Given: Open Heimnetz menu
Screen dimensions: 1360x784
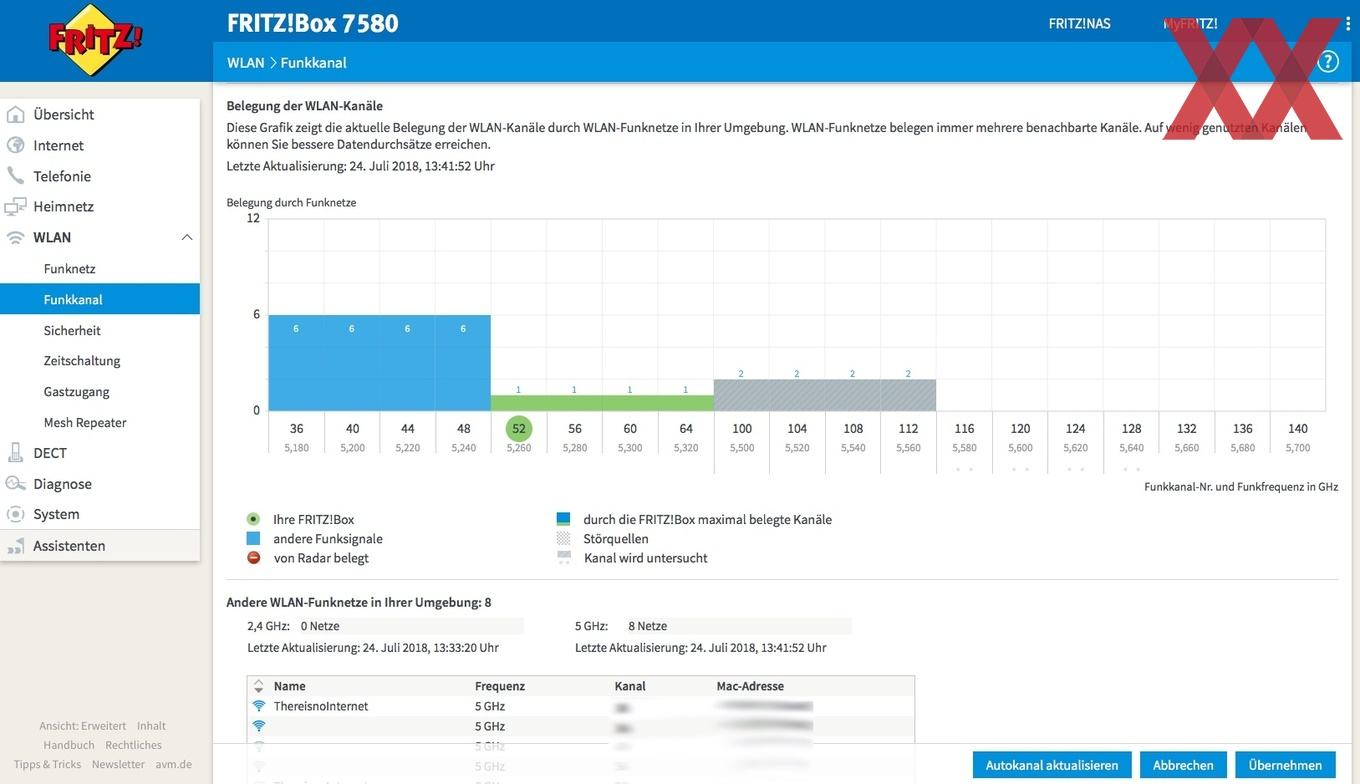Looking at the screenshot, I should coord(63,206).
